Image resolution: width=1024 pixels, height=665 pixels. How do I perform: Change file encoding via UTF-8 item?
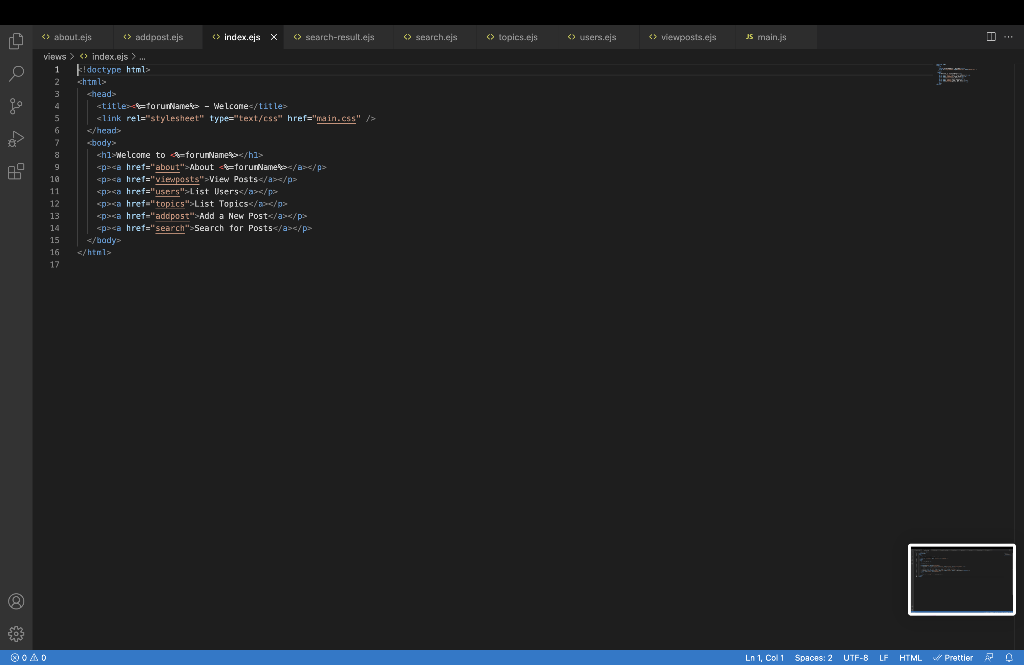click(x=855, y=657)
